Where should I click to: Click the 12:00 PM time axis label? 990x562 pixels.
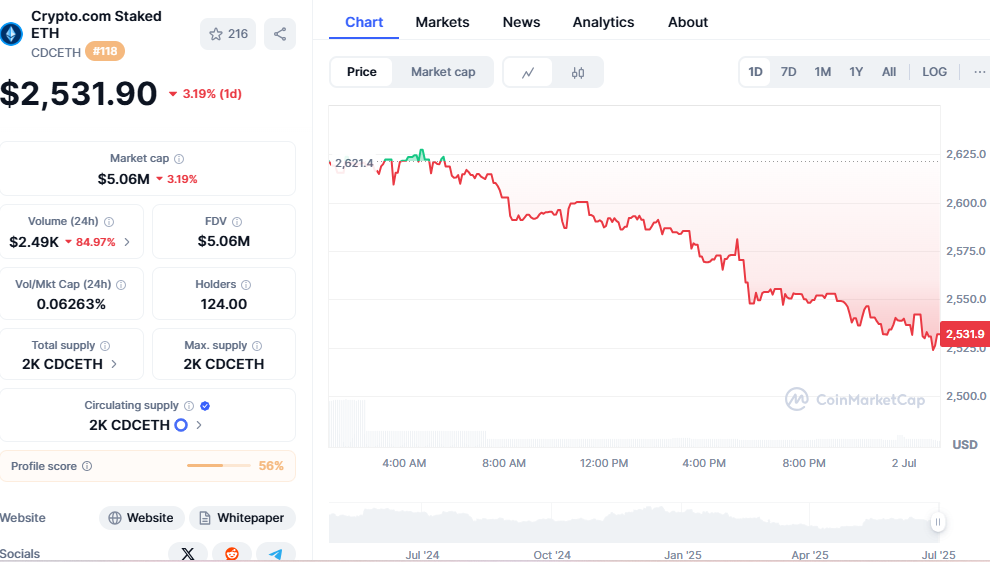604,463
